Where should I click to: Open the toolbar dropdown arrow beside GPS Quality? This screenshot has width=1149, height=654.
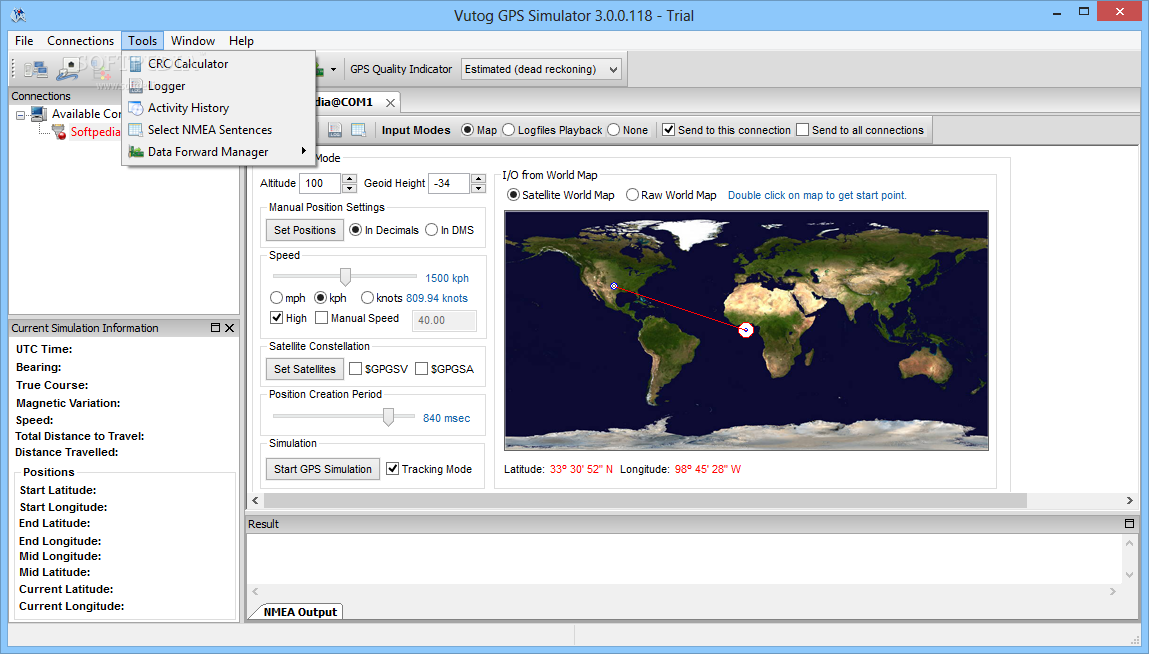click(x=333, y=70)
